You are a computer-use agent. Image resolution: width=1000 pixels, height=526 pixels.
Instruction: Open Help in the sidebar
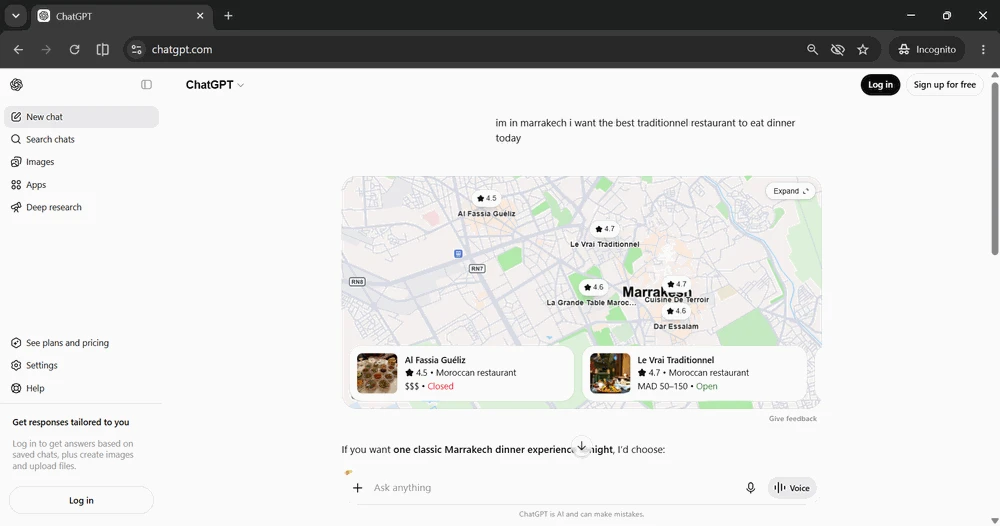82,388
